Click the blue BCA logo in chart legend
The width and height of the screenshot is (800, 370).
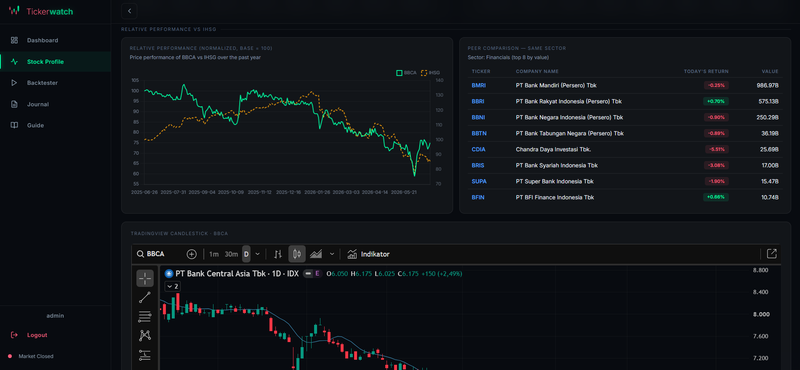click(x=168, y=274)
